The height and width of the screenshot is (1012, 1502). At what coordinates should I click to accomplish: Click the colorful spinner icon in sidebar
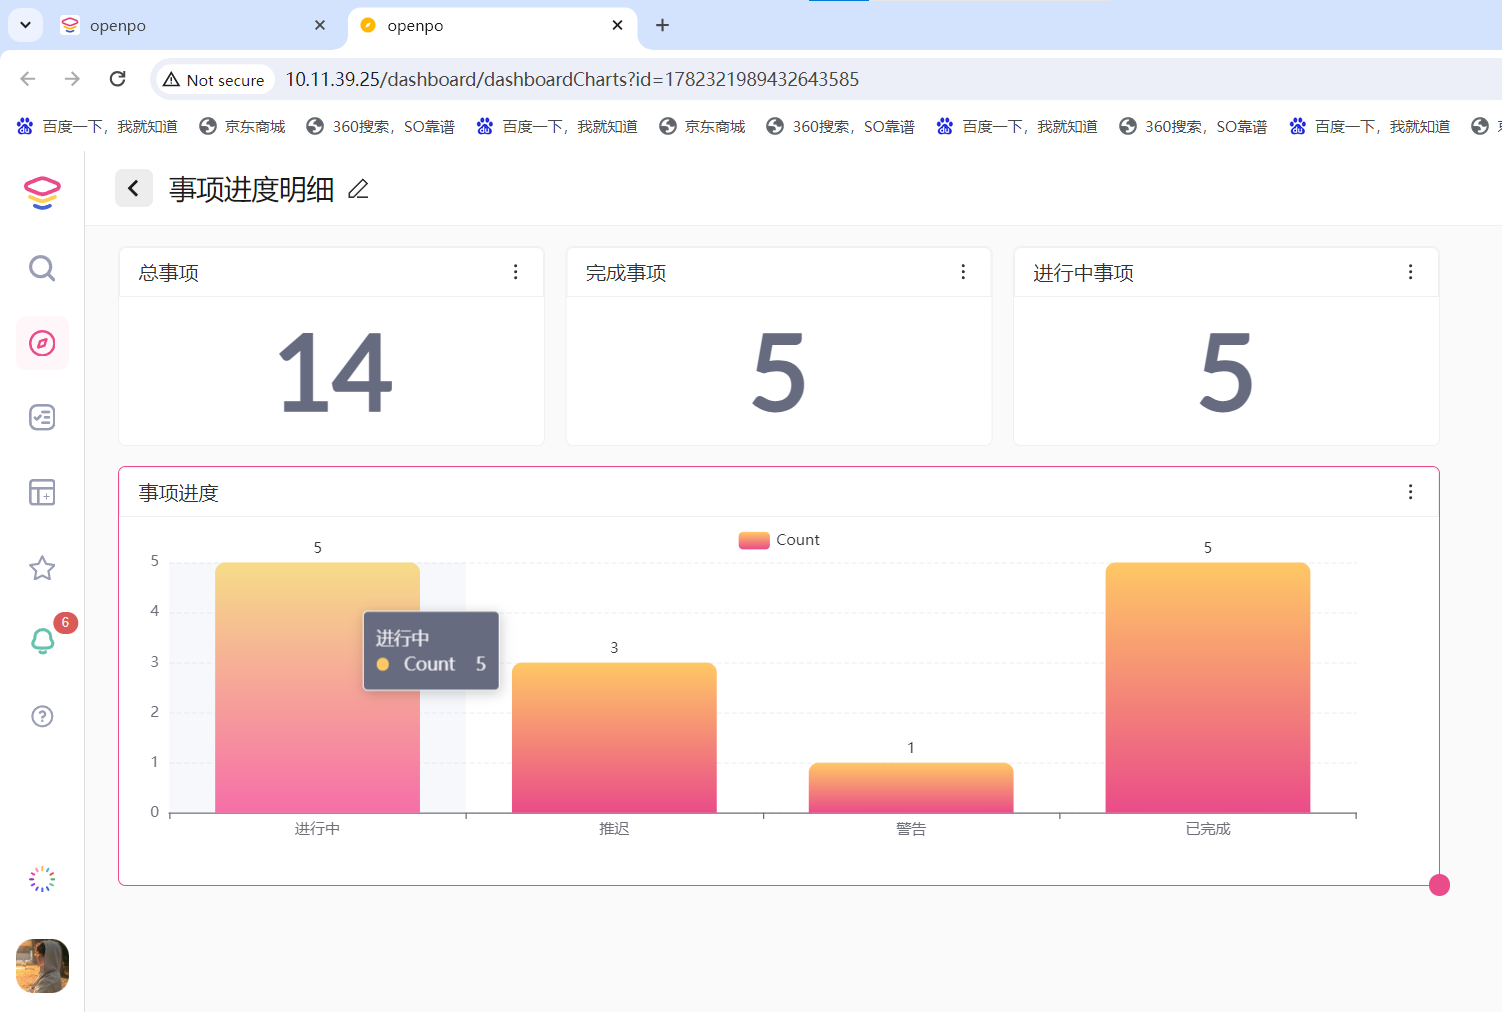point(42,879)
